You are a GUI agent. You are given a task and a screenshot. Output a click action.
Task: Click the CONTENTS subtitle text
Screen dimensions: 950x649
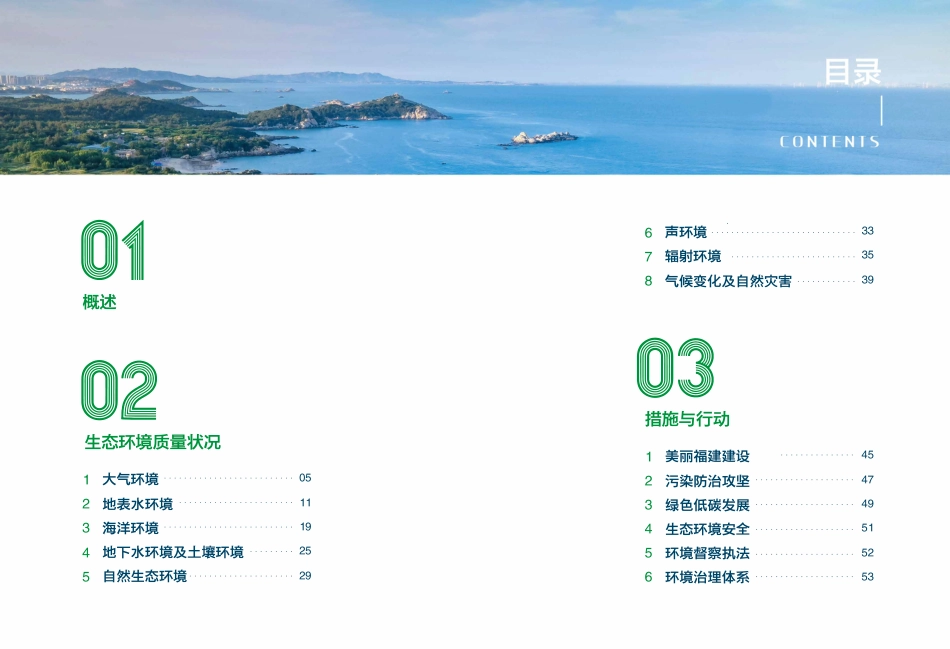point(829,142)
